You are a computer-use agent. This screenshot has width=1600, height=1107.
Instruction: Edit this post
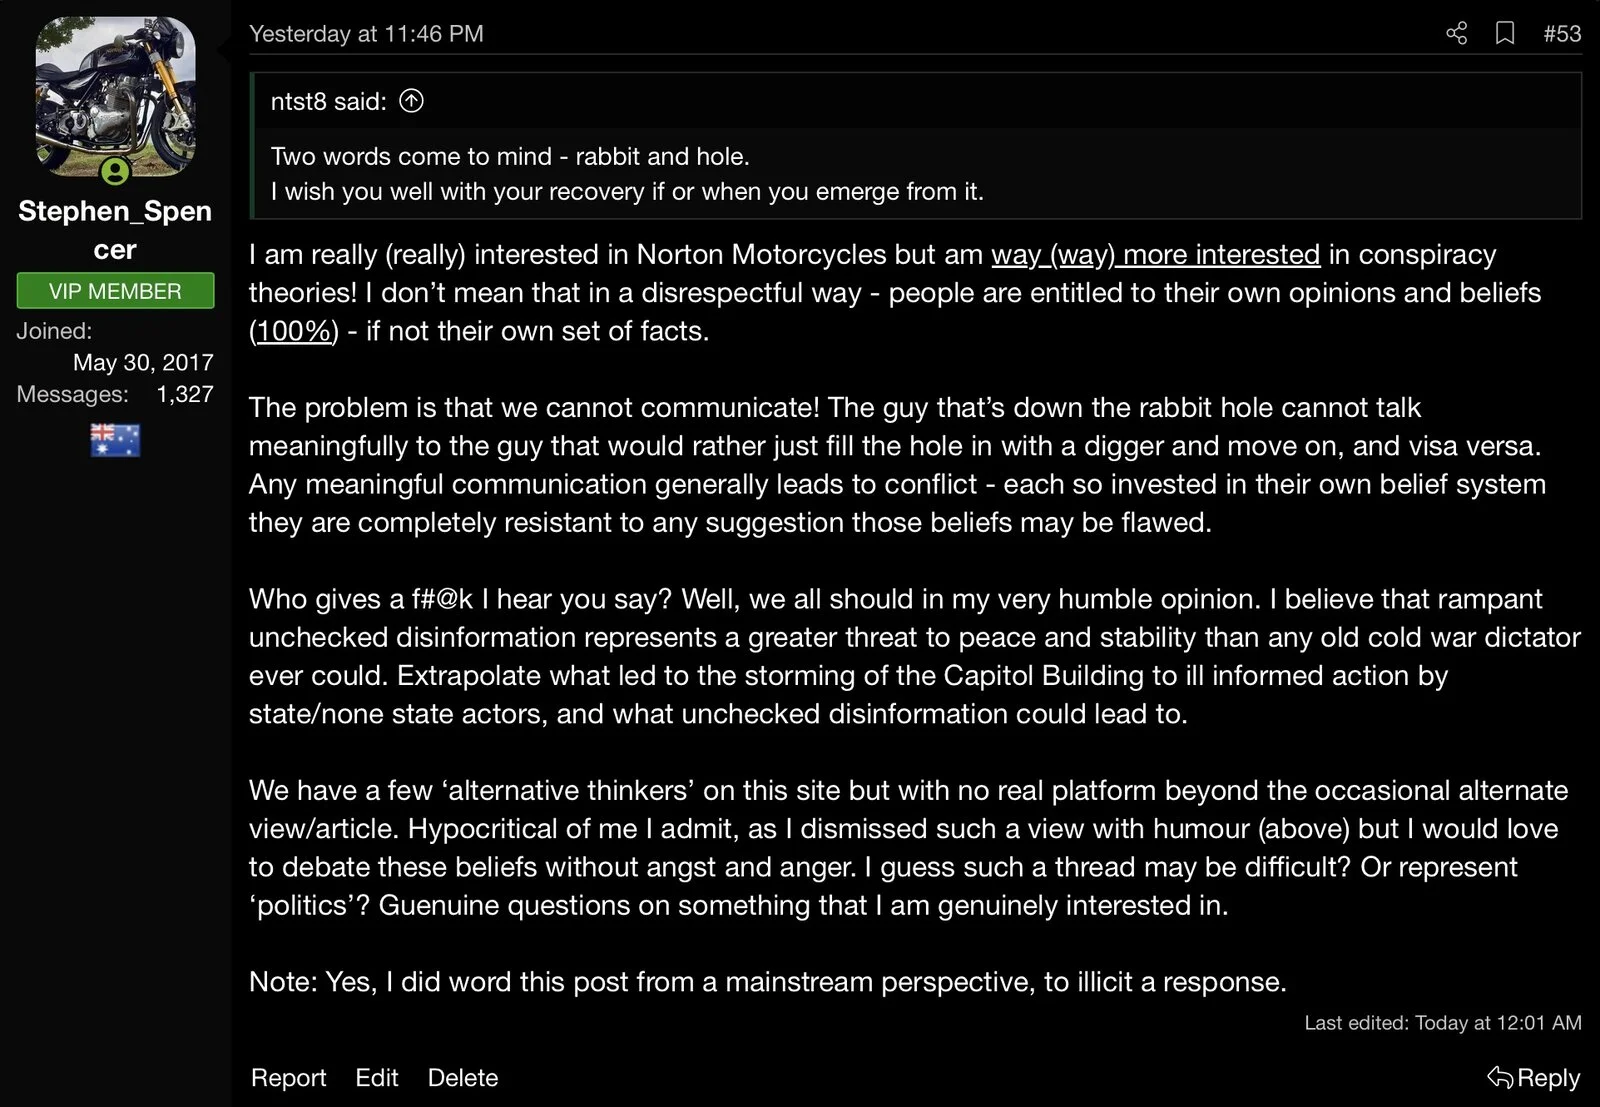[376, 1077]
